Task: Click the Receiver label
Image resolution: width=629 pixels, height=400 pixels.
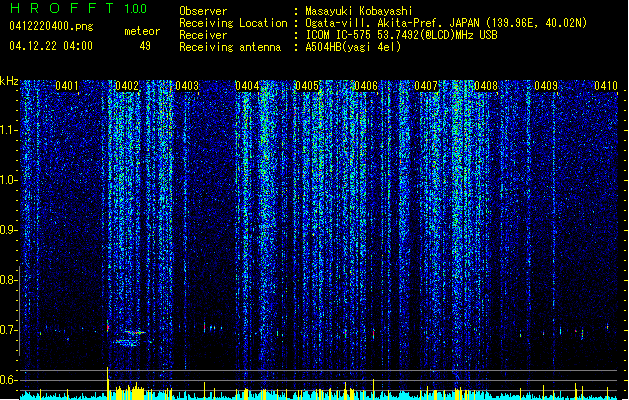Action: click(x=203, y=35)
